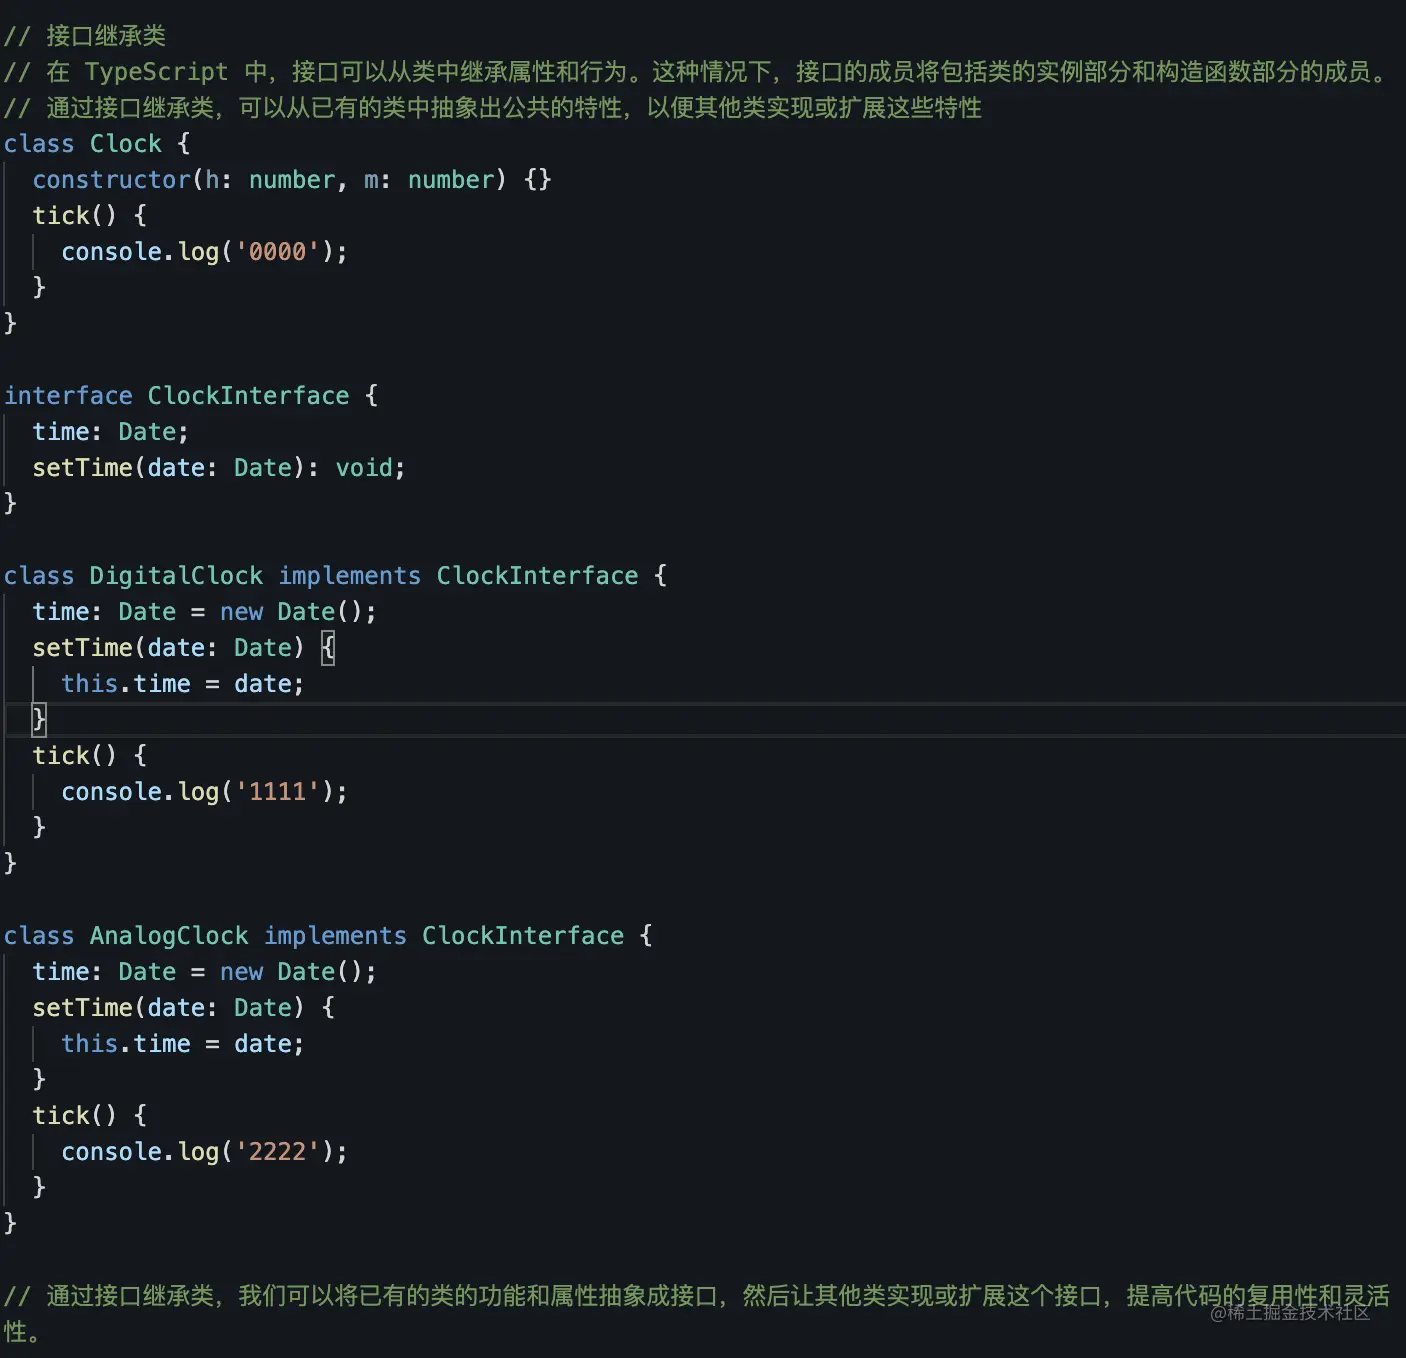The height and width of the screenshot is (1358, 1406).
Task: Click console.log('1111') statement
Action: [x=205, y=792]
